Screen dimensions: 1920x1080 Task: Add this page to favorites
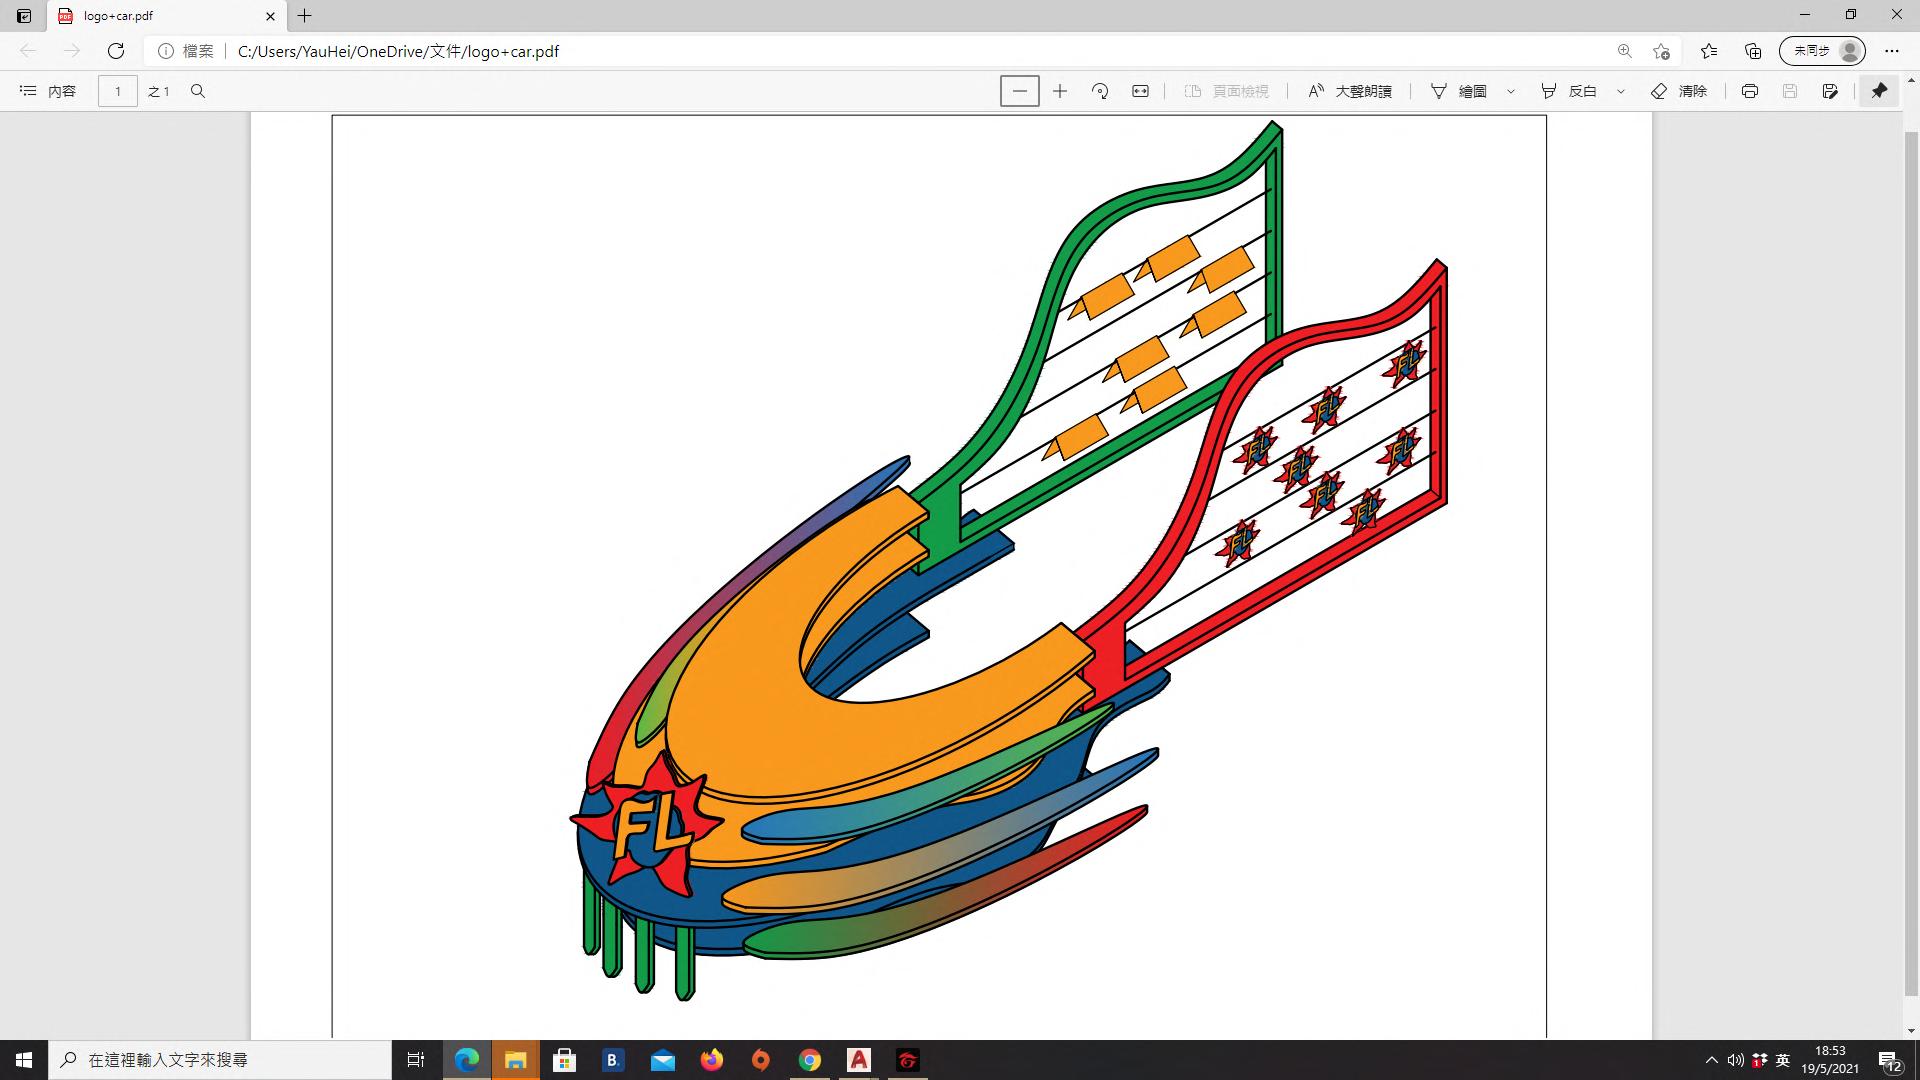pos(1661,51)
